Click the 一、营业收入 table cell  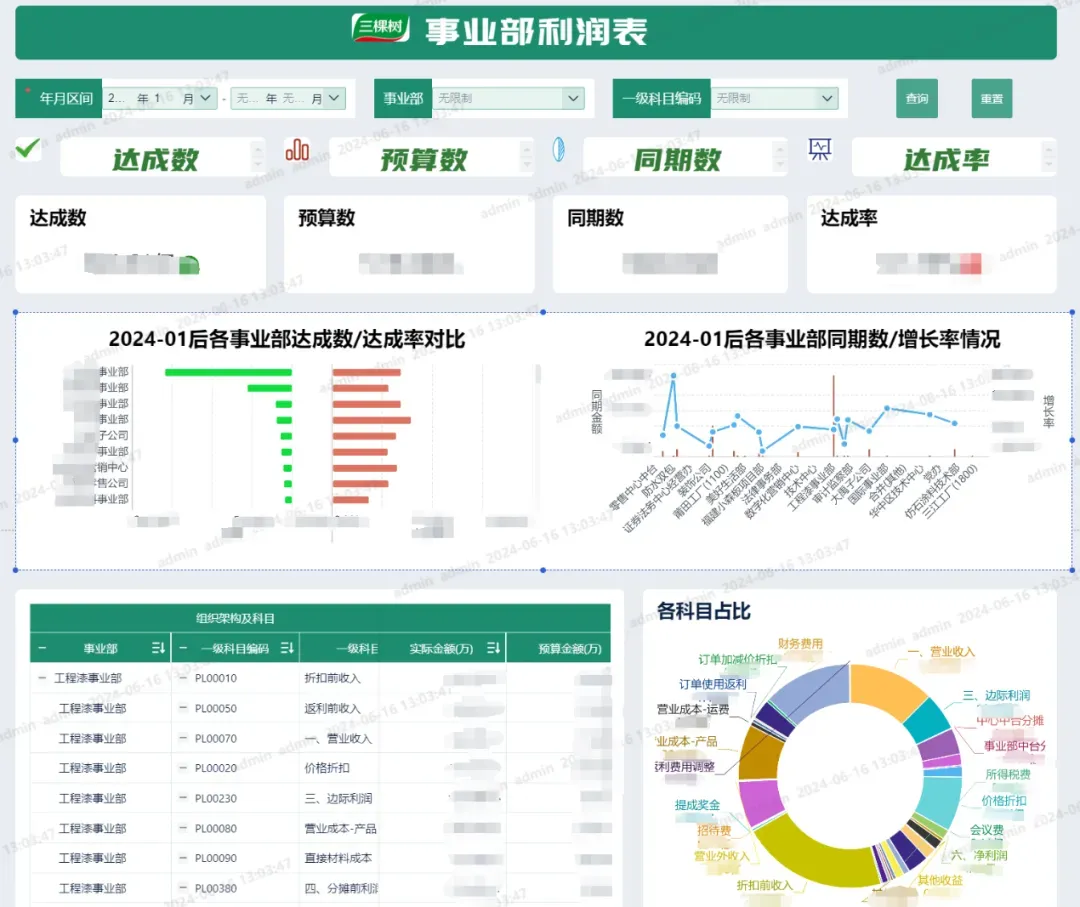338,738
